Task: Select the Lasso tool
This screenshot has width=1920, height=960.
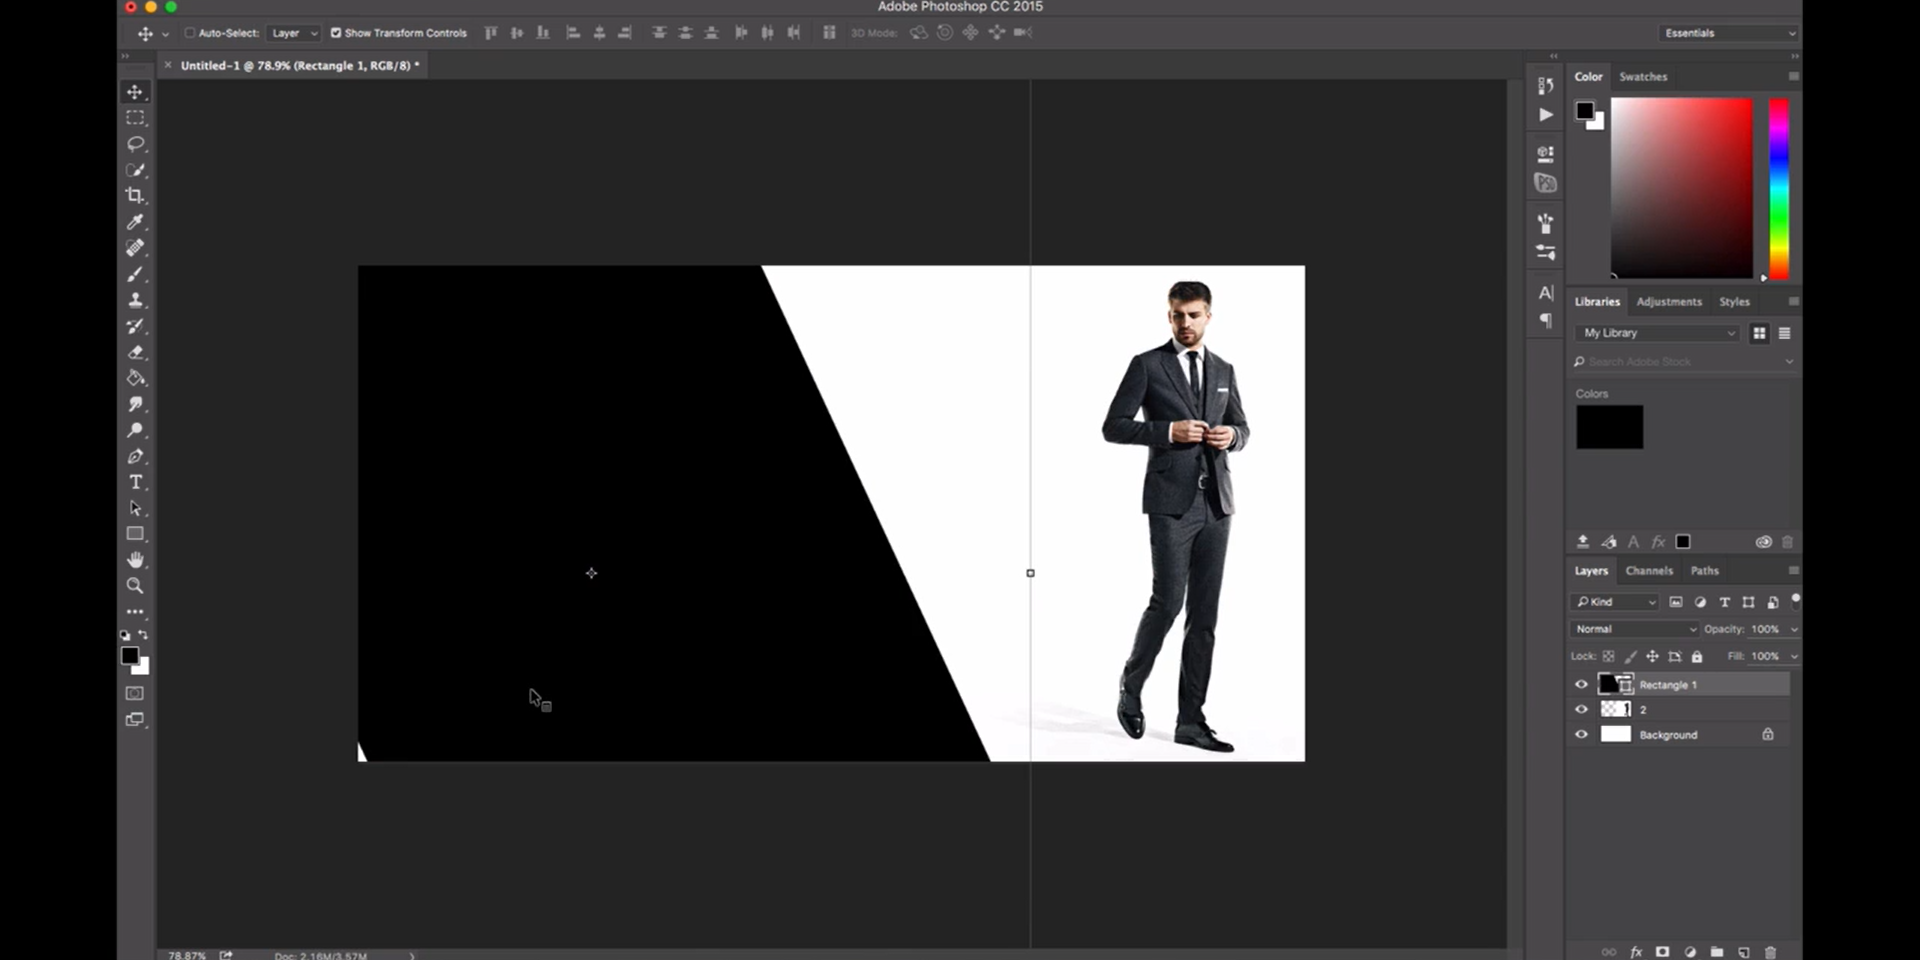Action: [x=135, y=144]
